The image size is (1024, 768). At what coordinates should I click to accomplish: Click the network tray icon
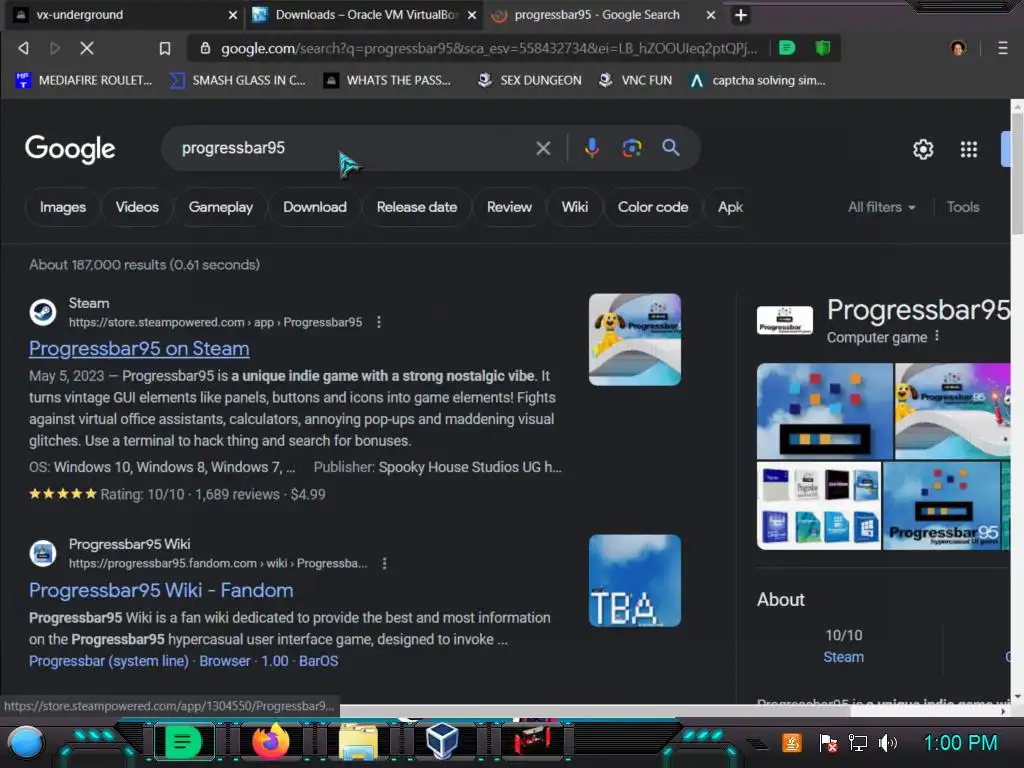coord(857,743)
